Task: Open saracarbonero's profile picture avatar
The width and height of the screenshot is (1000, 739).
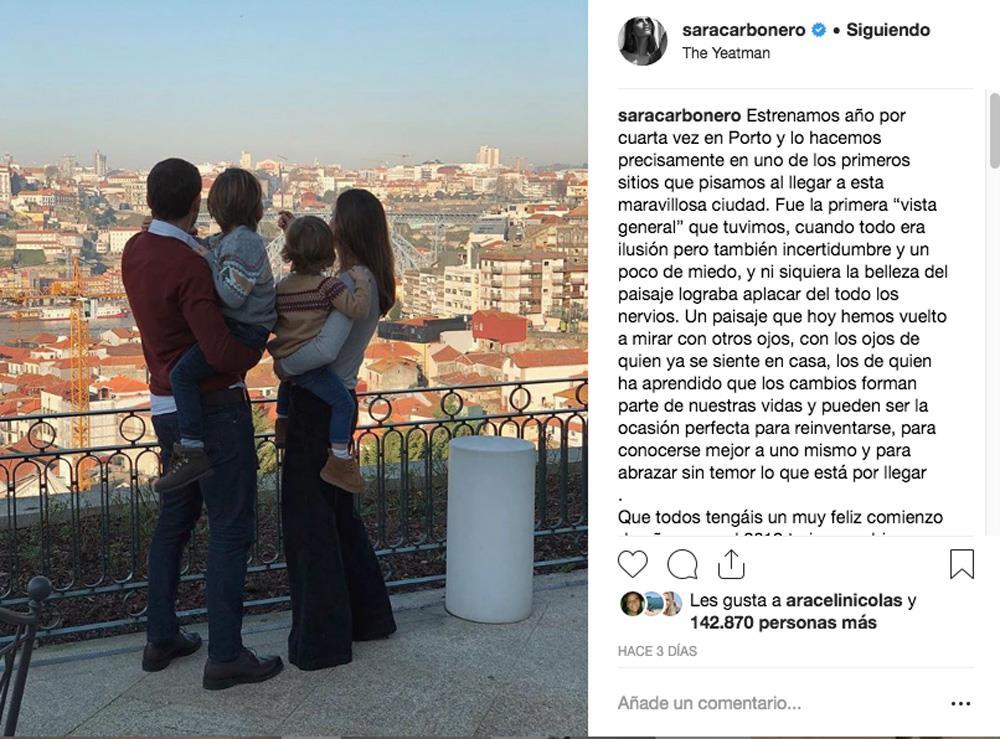Action: click(x=642, y=41)
